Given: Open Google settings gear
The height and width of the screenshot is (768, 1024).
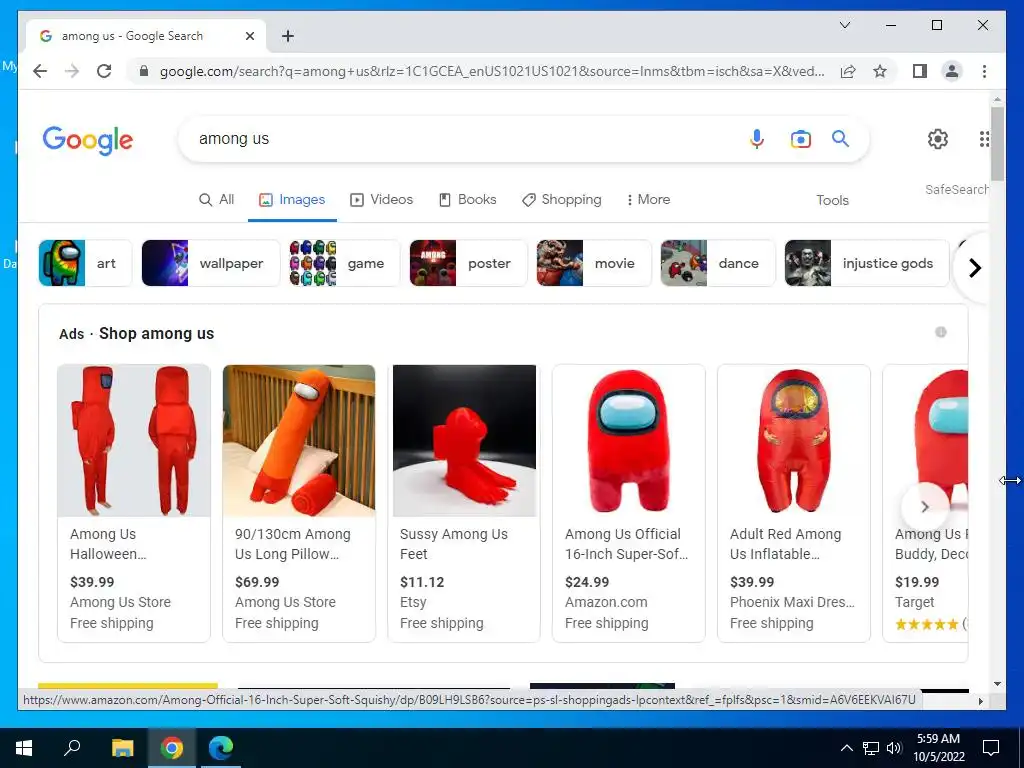Looking at the screenshot, I should (x=938, y=138).
